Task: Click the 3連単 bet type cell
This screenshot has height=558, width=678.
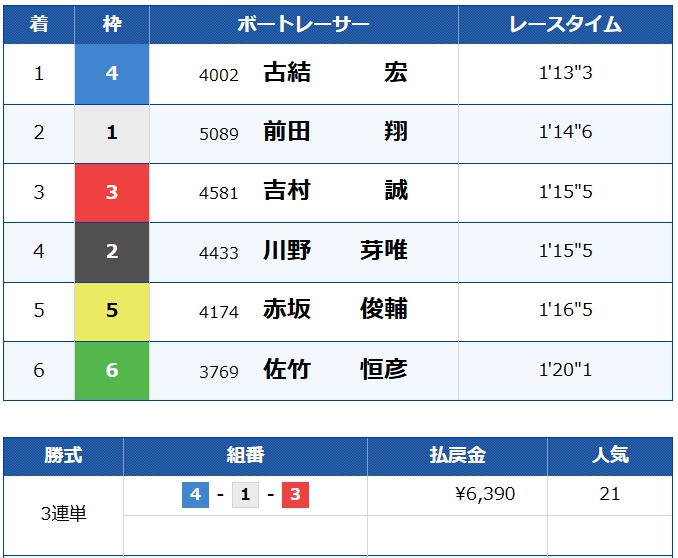Action: [63, 514]
